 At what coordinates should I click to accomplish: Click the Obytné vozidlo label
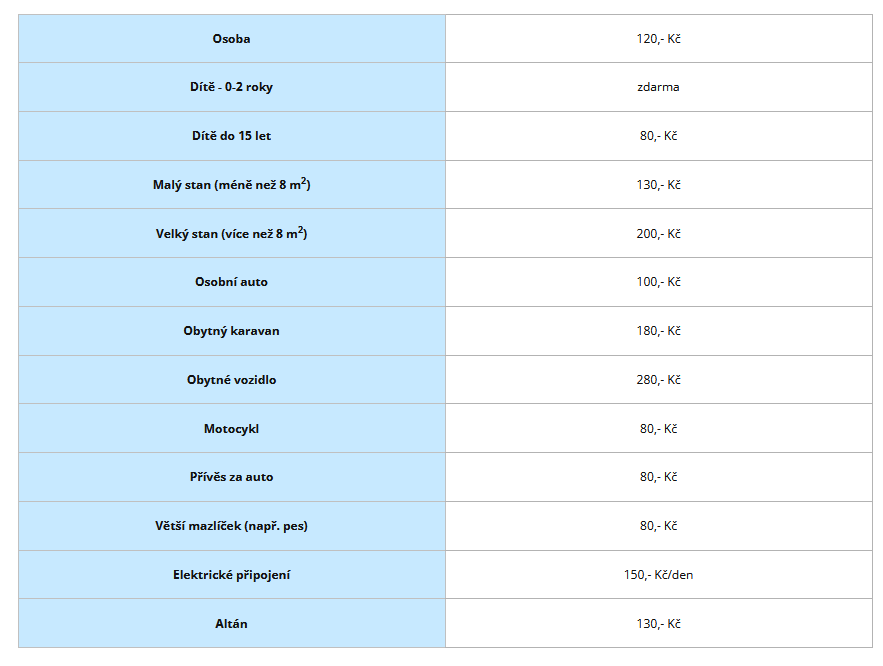click(231, 380)
